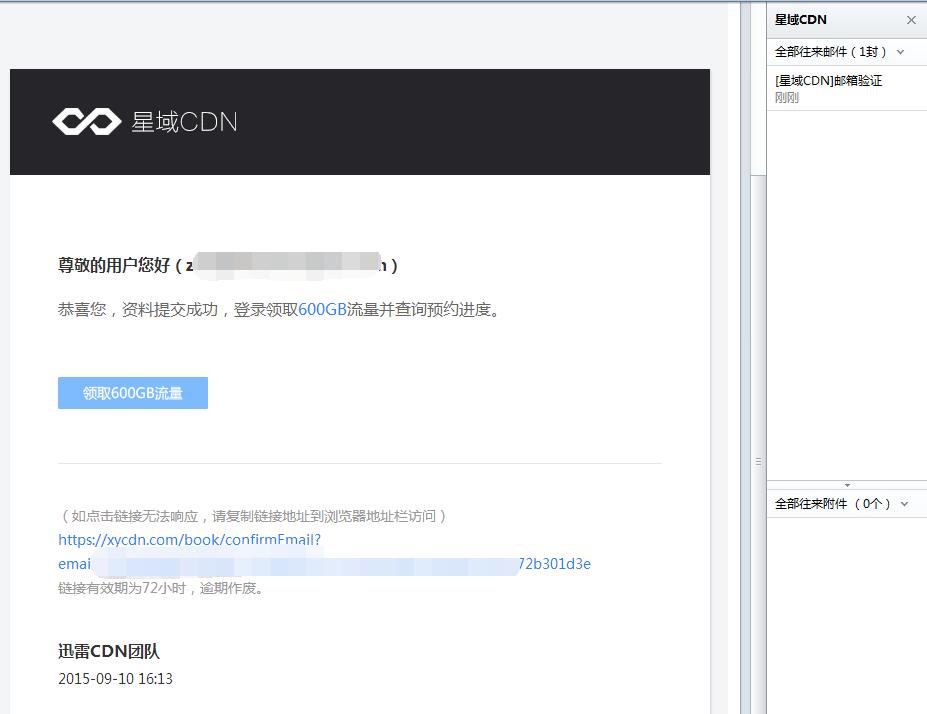Screen dimensions: 927x714
Task: Click the blue 600GB link in sentence
Action: click(x=322, y=310)
